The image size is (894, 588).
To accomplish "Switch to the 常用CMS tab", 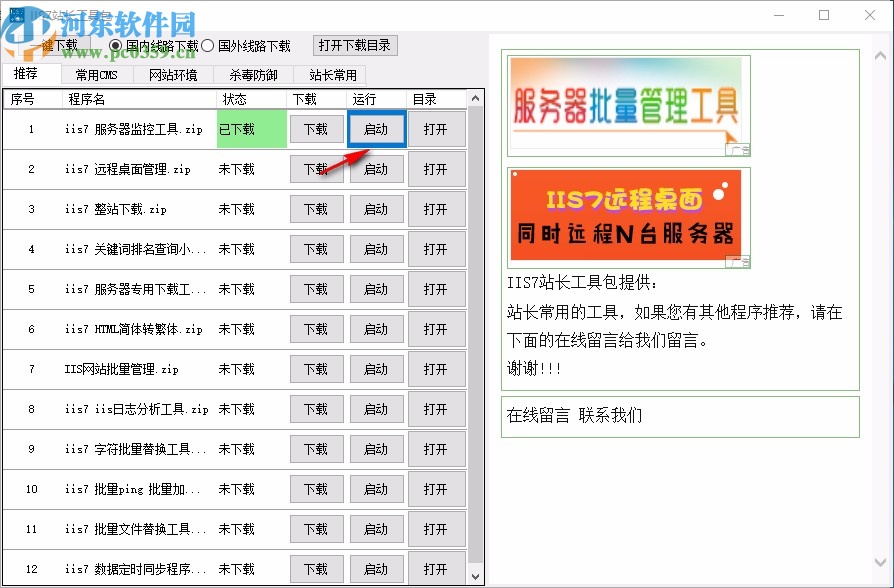I will 96,73.
